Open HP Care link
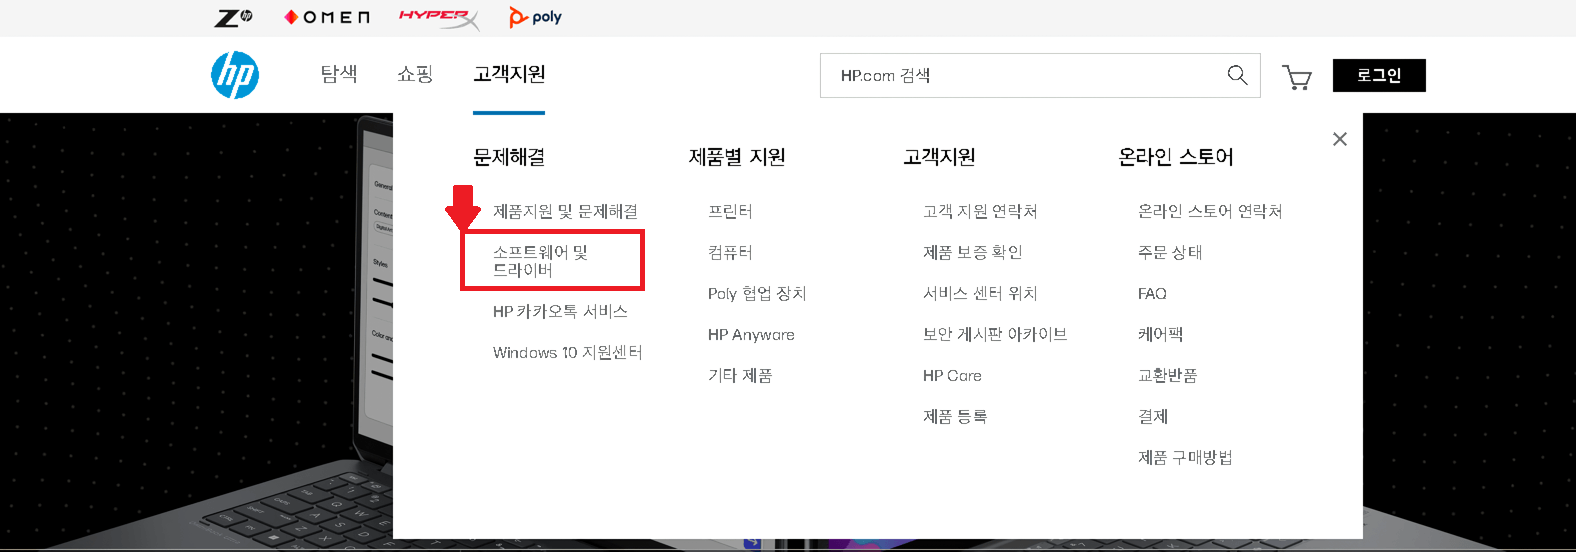Viewport: 1576px width, 552px height. [952, 375]
